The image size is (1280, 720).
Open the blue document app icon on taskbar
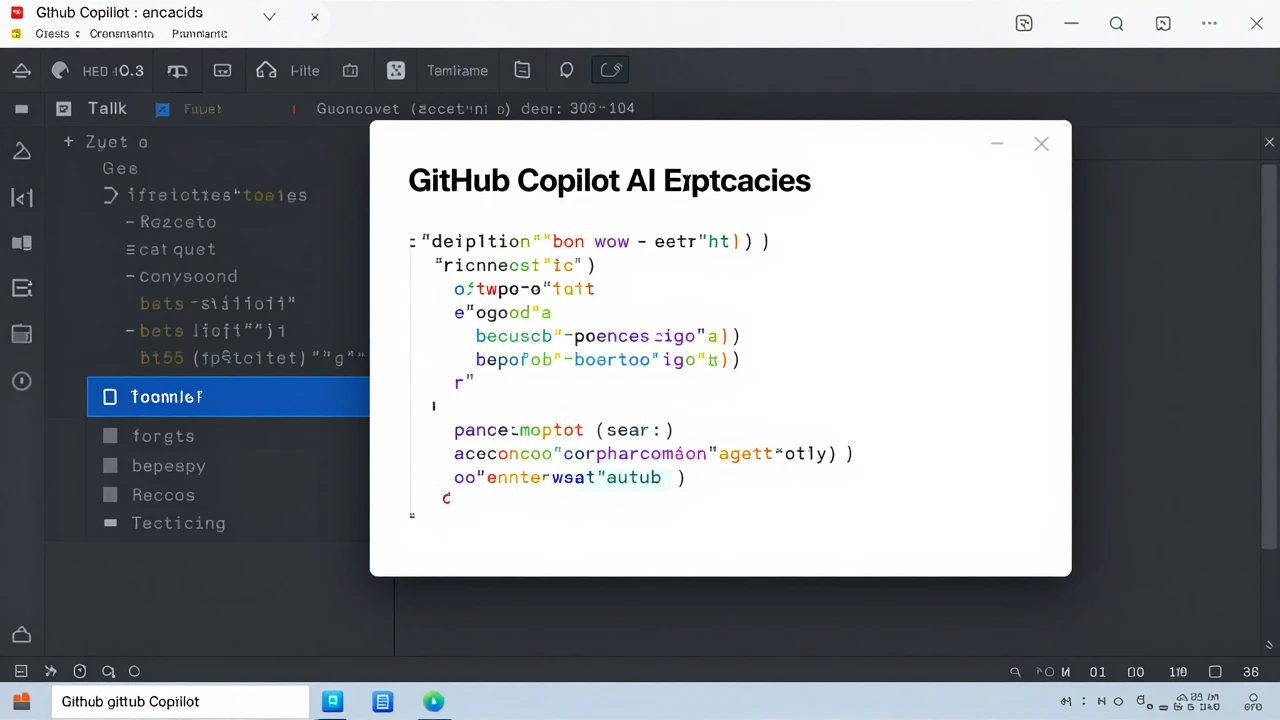coord(382,701)
